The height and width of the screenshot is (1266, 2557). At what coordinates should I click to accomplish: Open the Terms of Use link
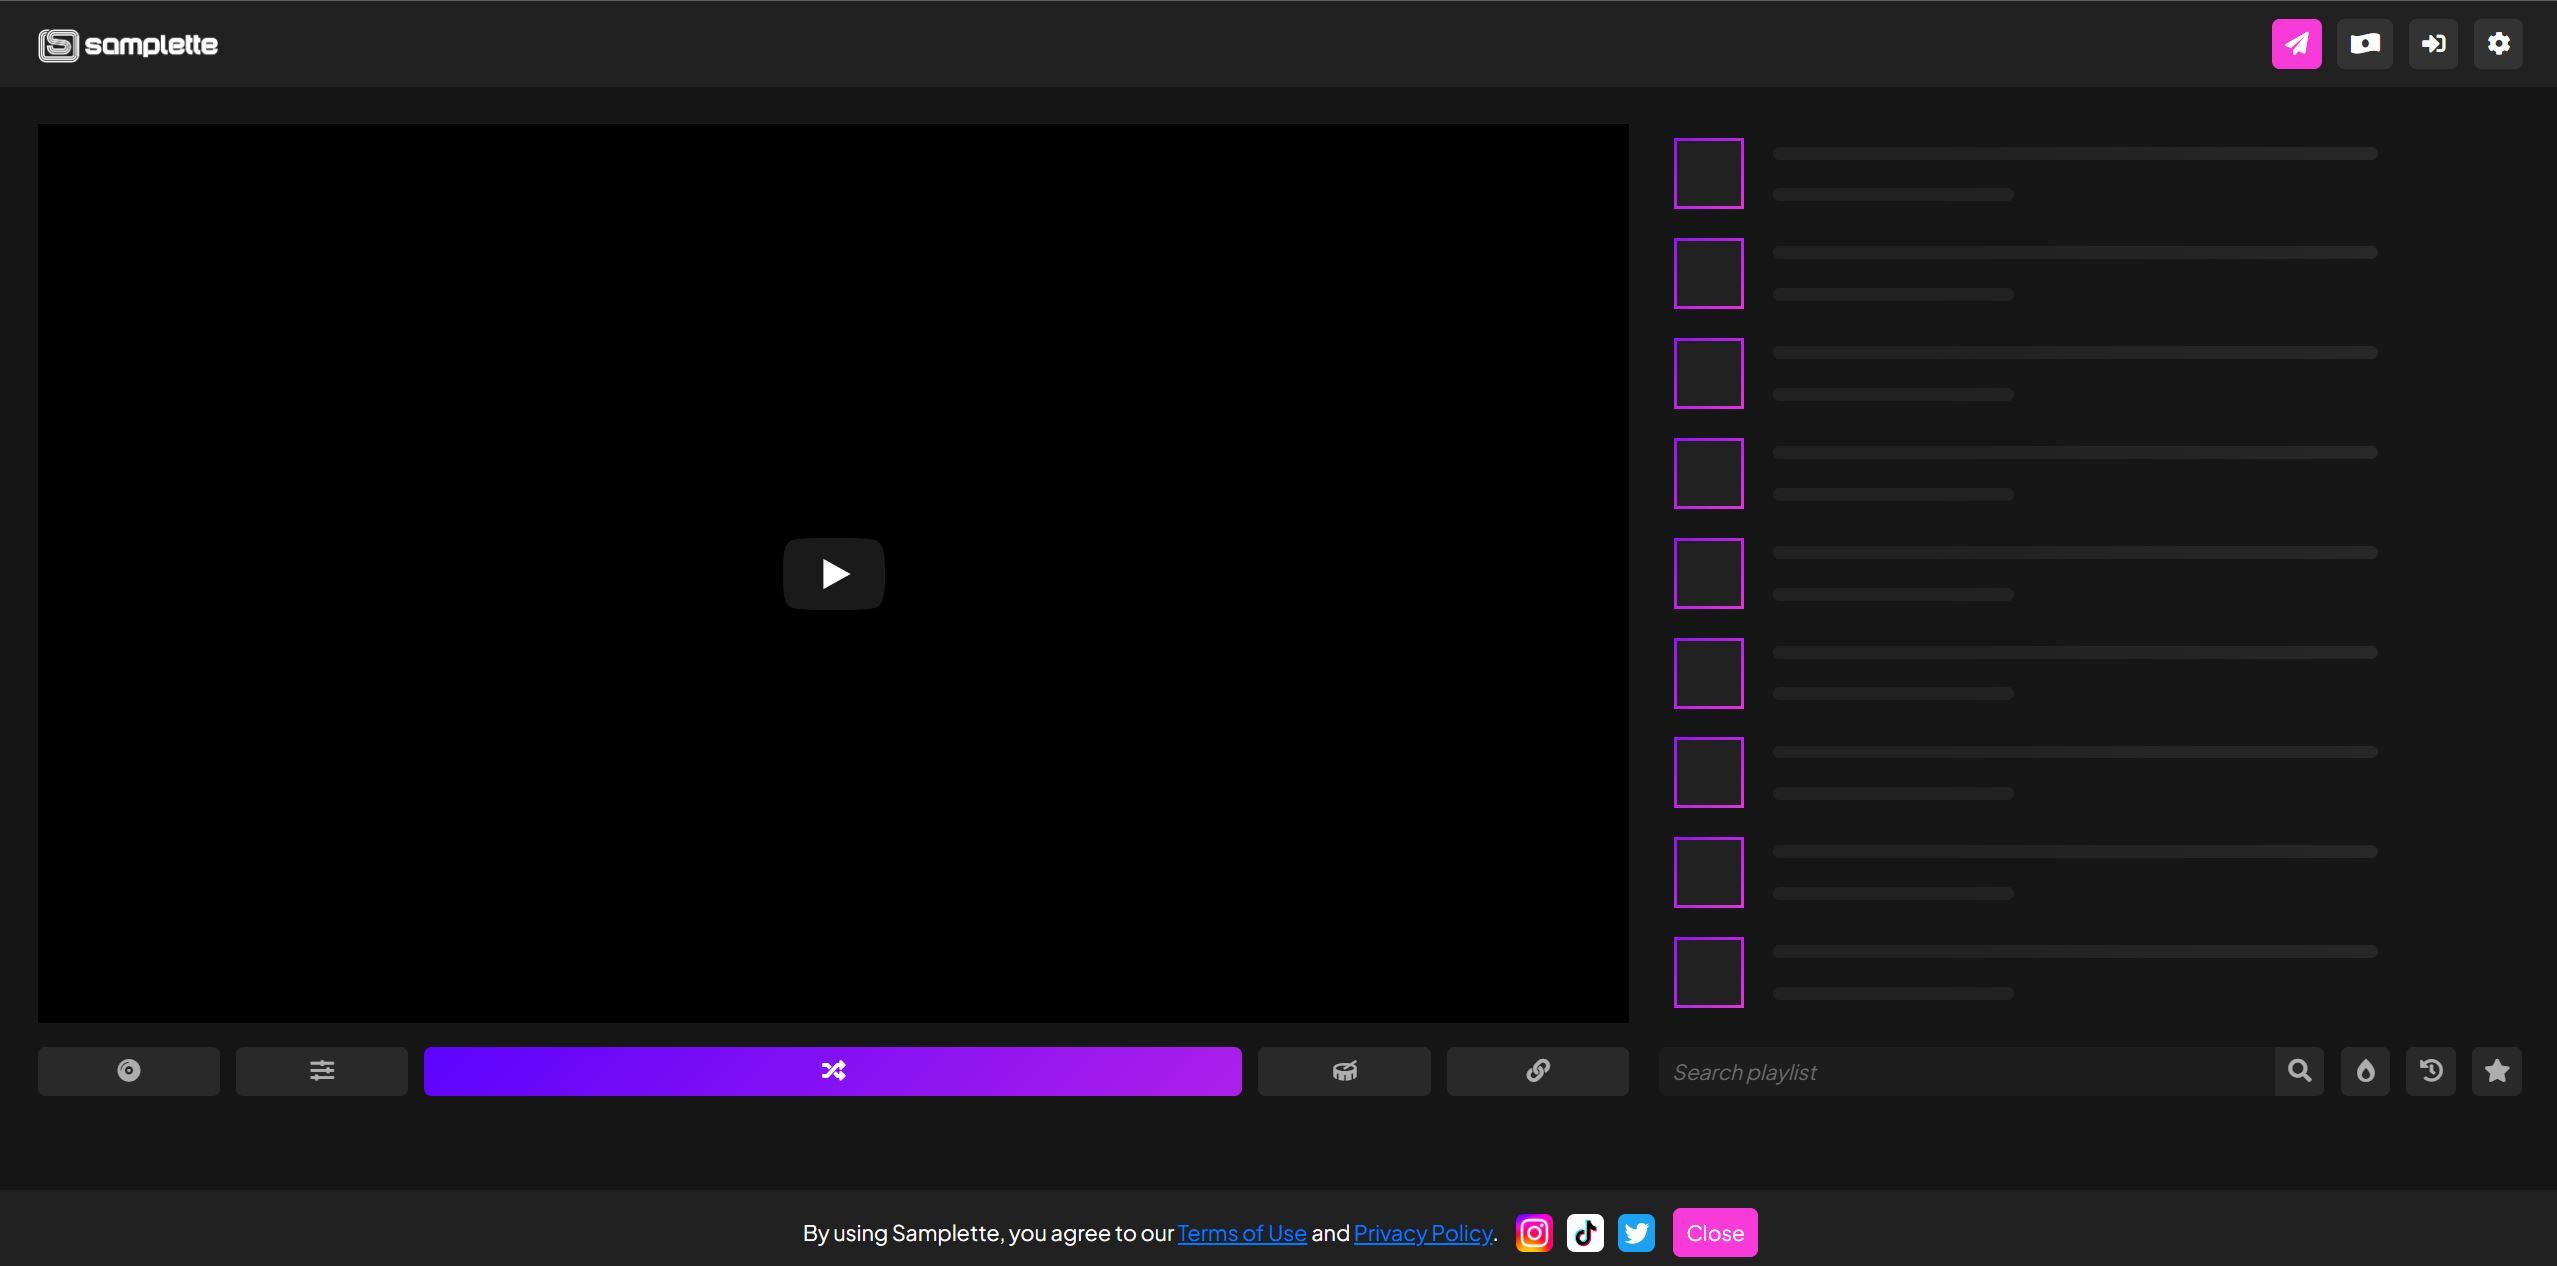(1241, 1233)
